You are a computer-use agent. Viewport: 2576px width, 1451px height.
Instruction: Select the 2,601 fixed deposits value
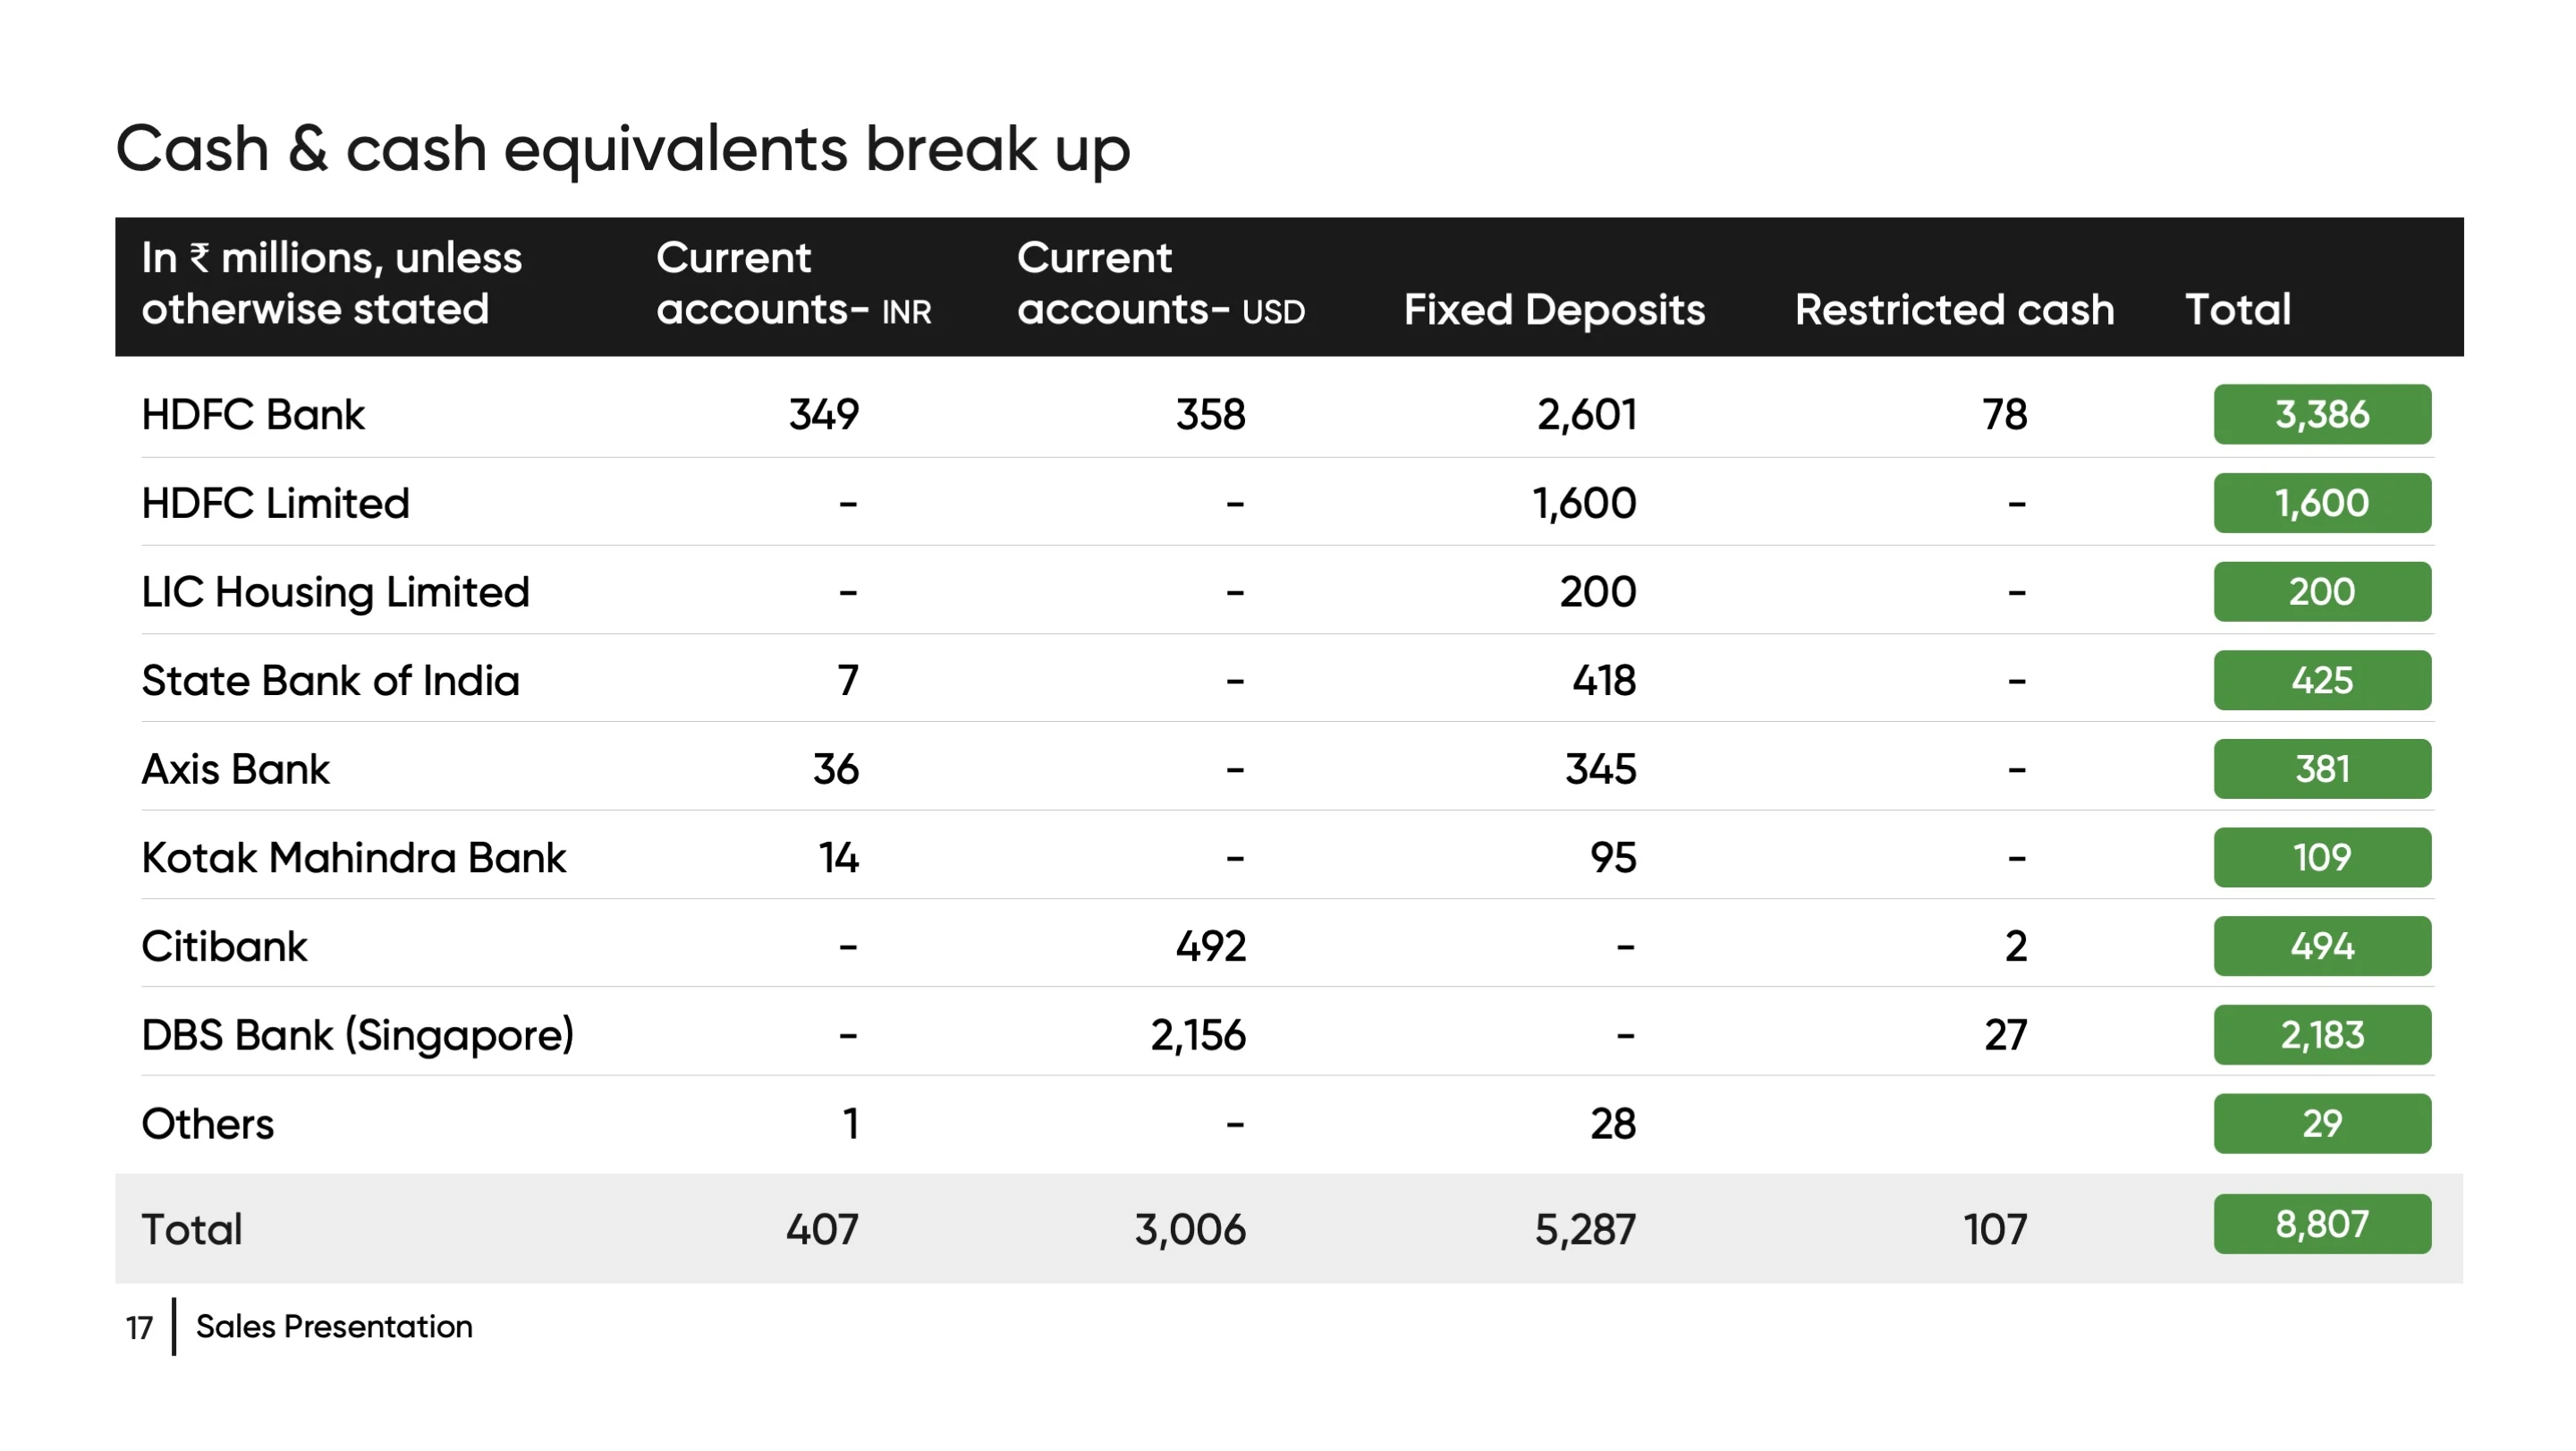point(1587,415)
